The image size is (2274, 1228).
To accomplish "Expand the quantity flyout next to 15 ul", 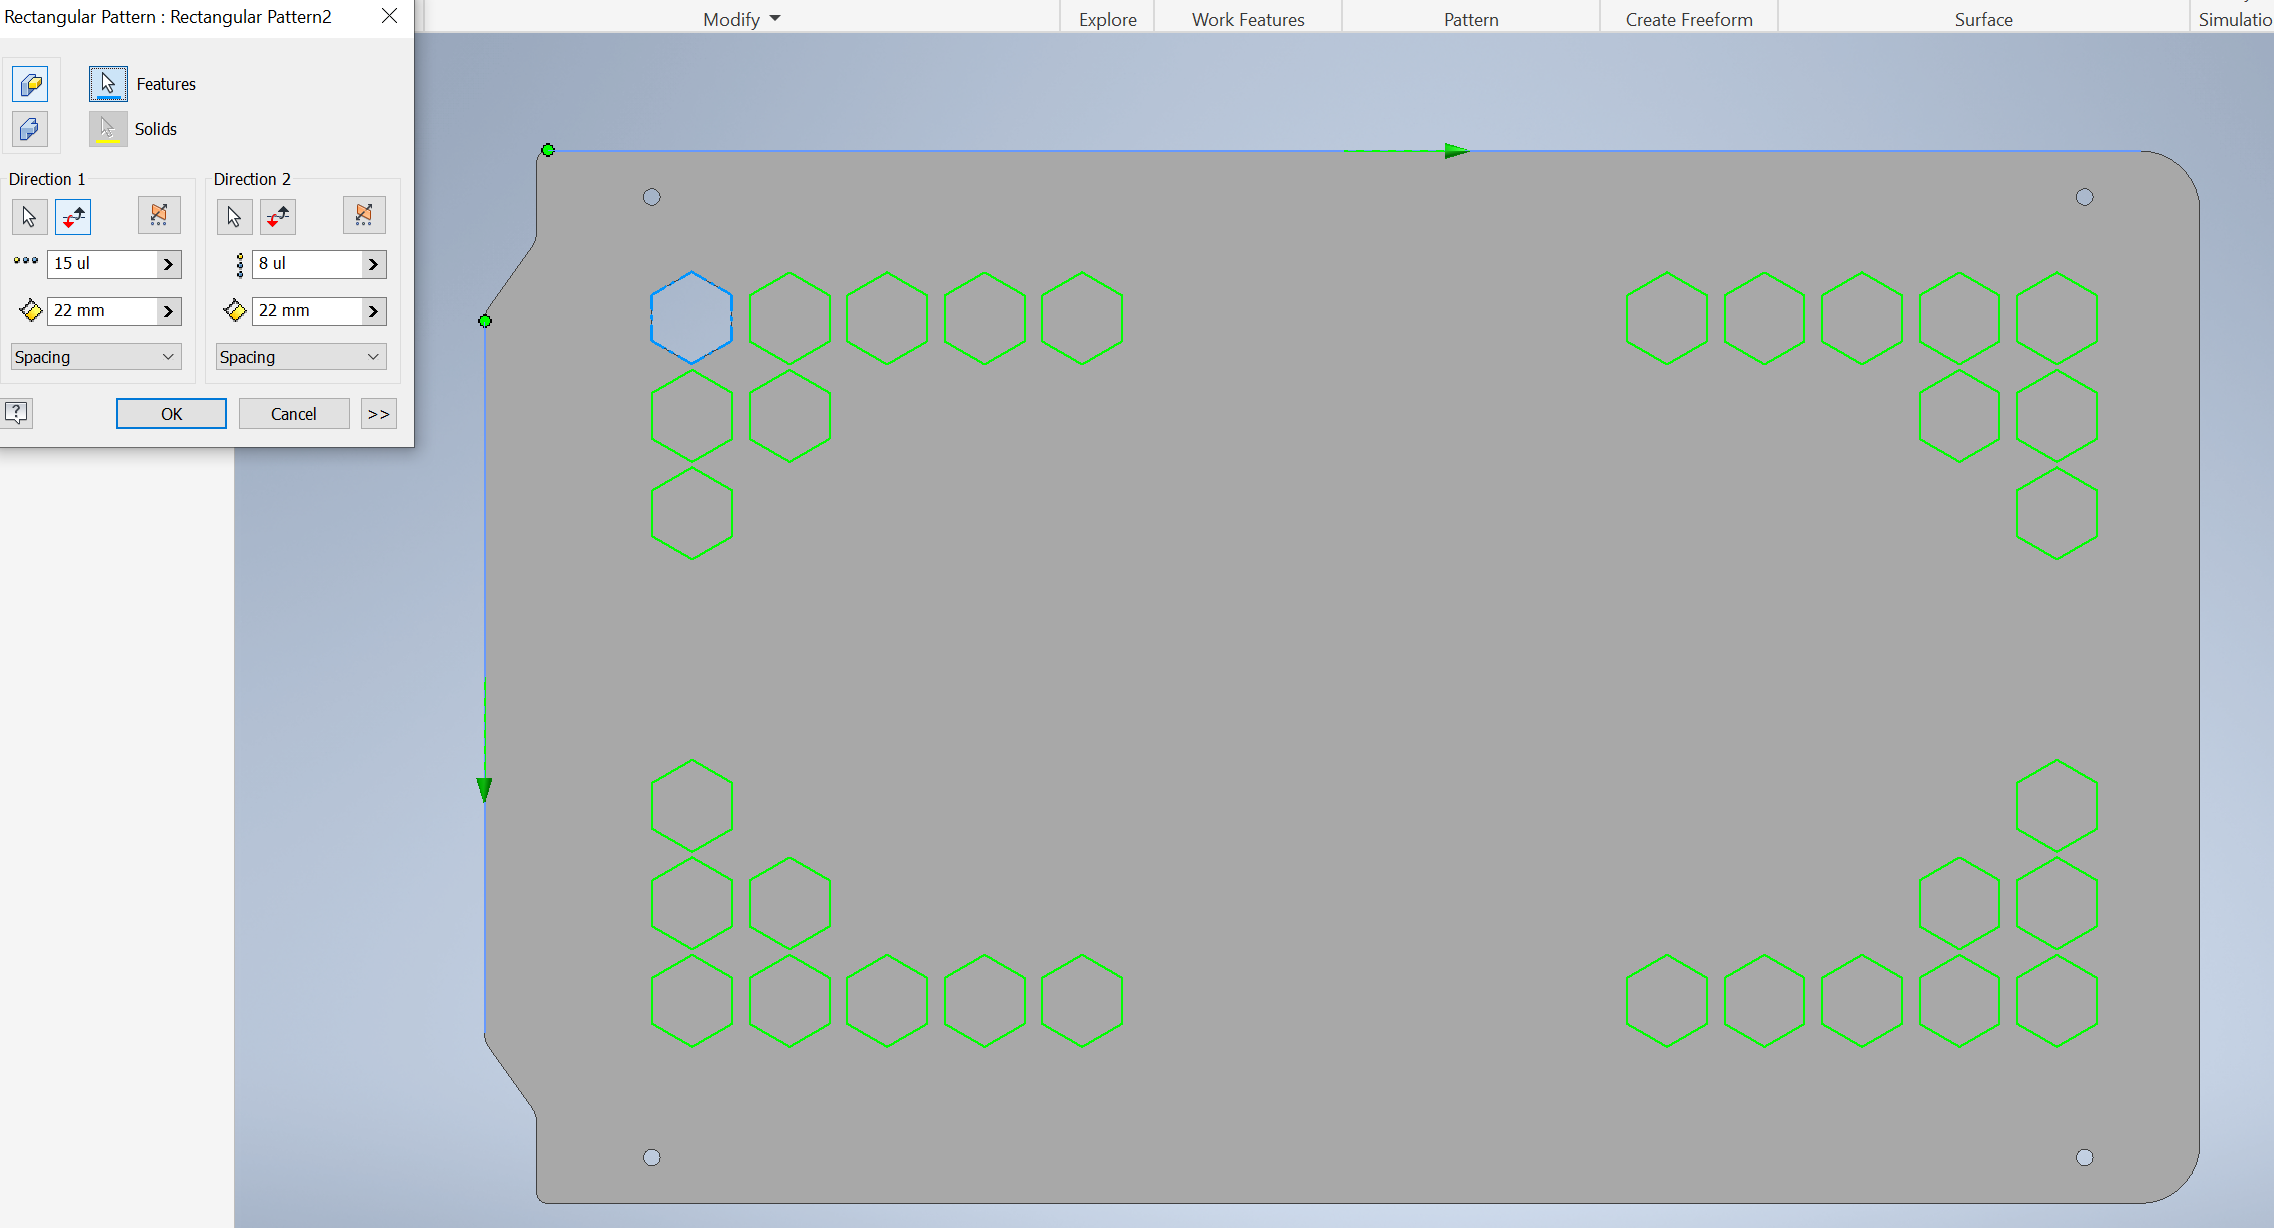I will click(x=170, y=264).
